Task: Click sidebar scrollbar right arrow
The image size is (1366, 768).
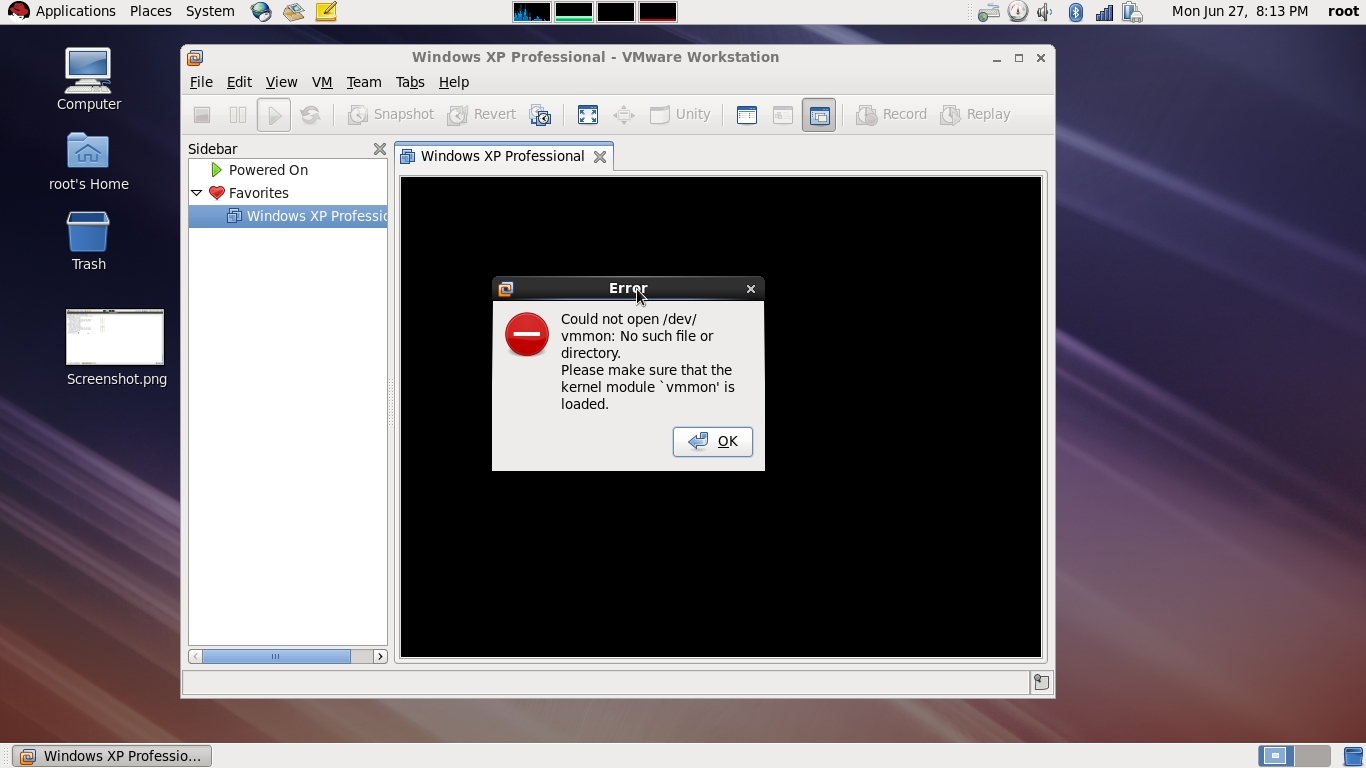Action: pyautogui.click(x=380, y=656)
